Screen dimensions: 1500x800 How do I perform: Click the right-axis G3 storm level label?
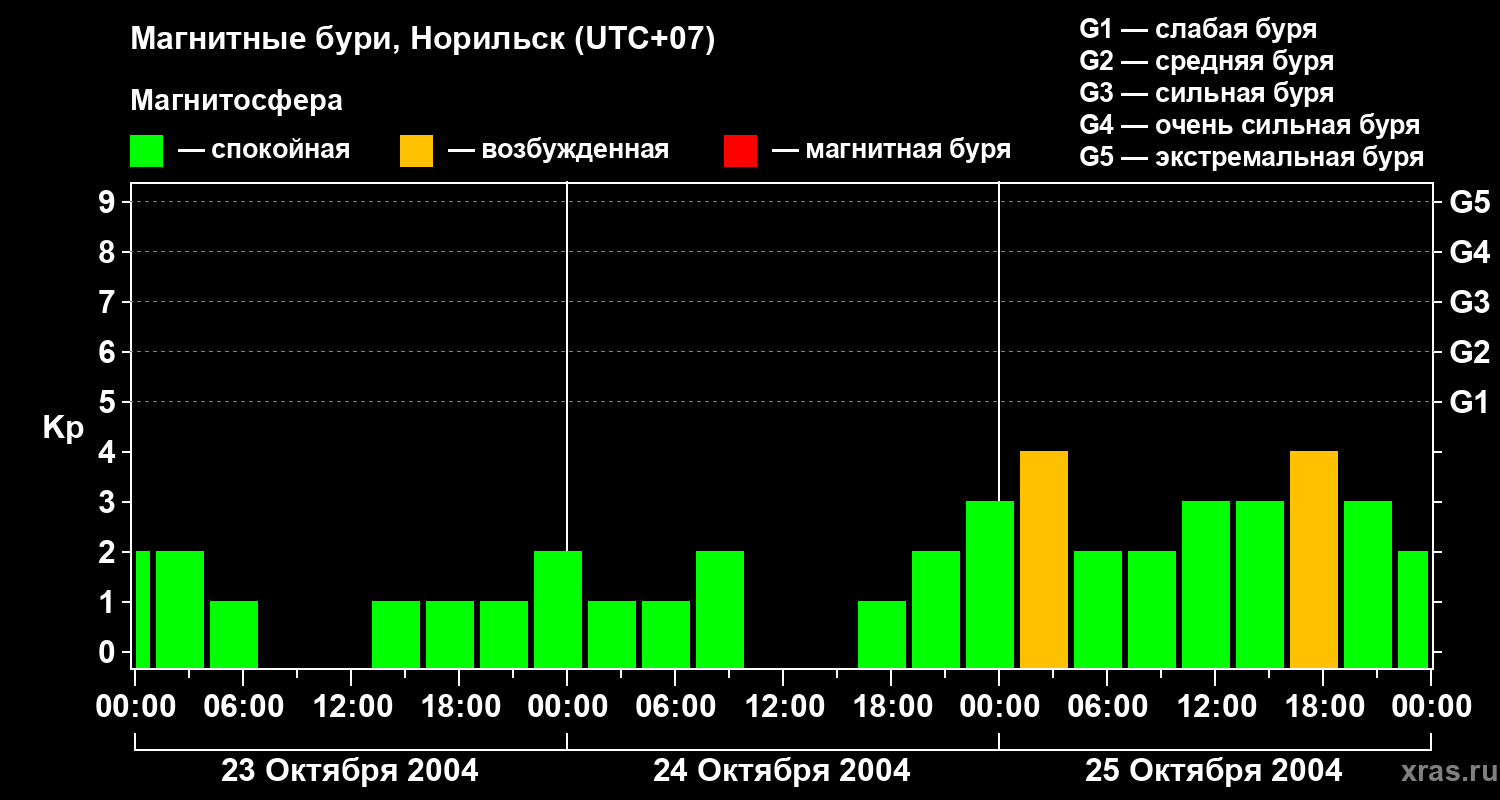coord(1469,302)
